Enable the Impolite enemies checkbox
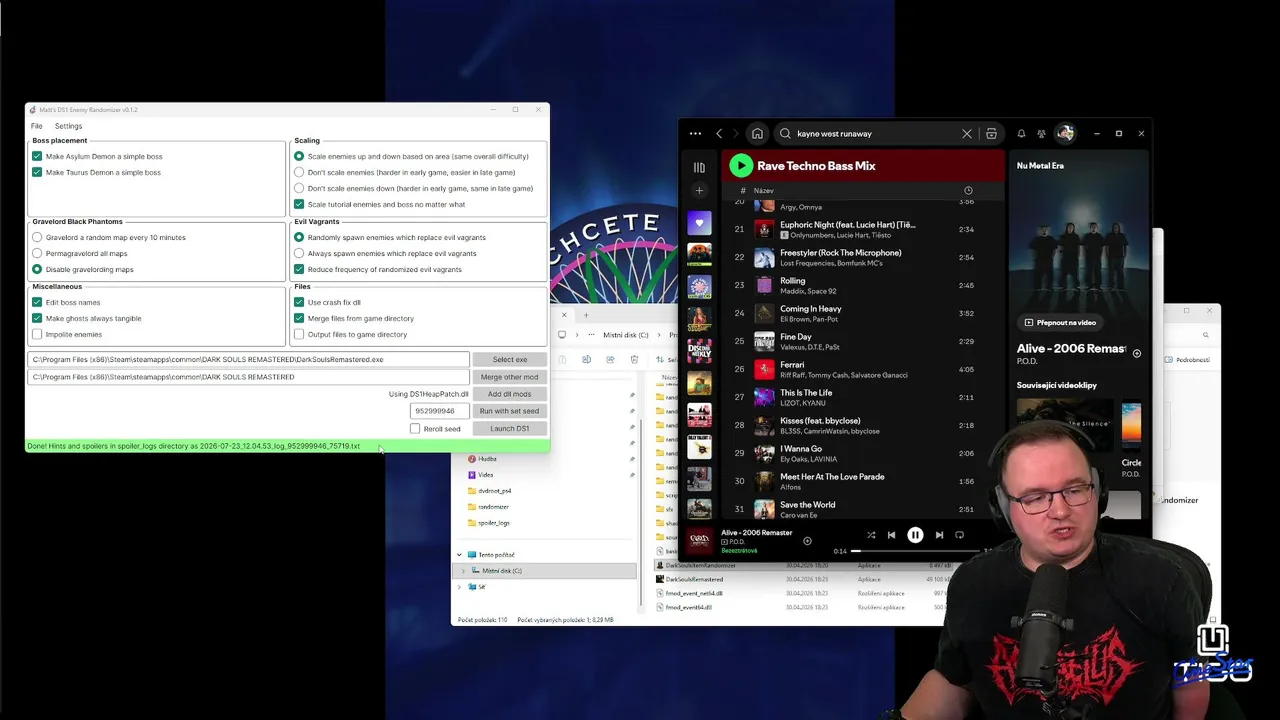Viewport: 1280px width, 720px height. (37, 334)
